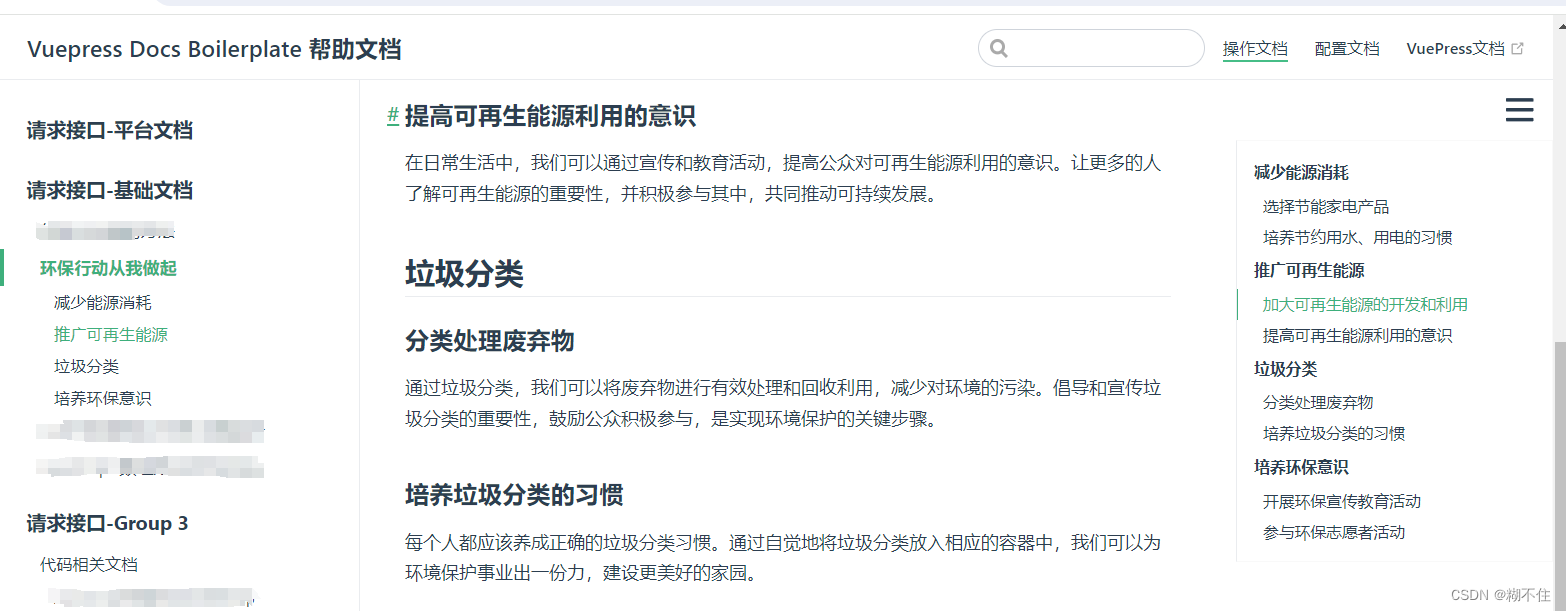This screenshot has width=1566, height=611.
Task: Click the 培养垃圾分类的习惯 subheading in article
Action: [514, 495]
